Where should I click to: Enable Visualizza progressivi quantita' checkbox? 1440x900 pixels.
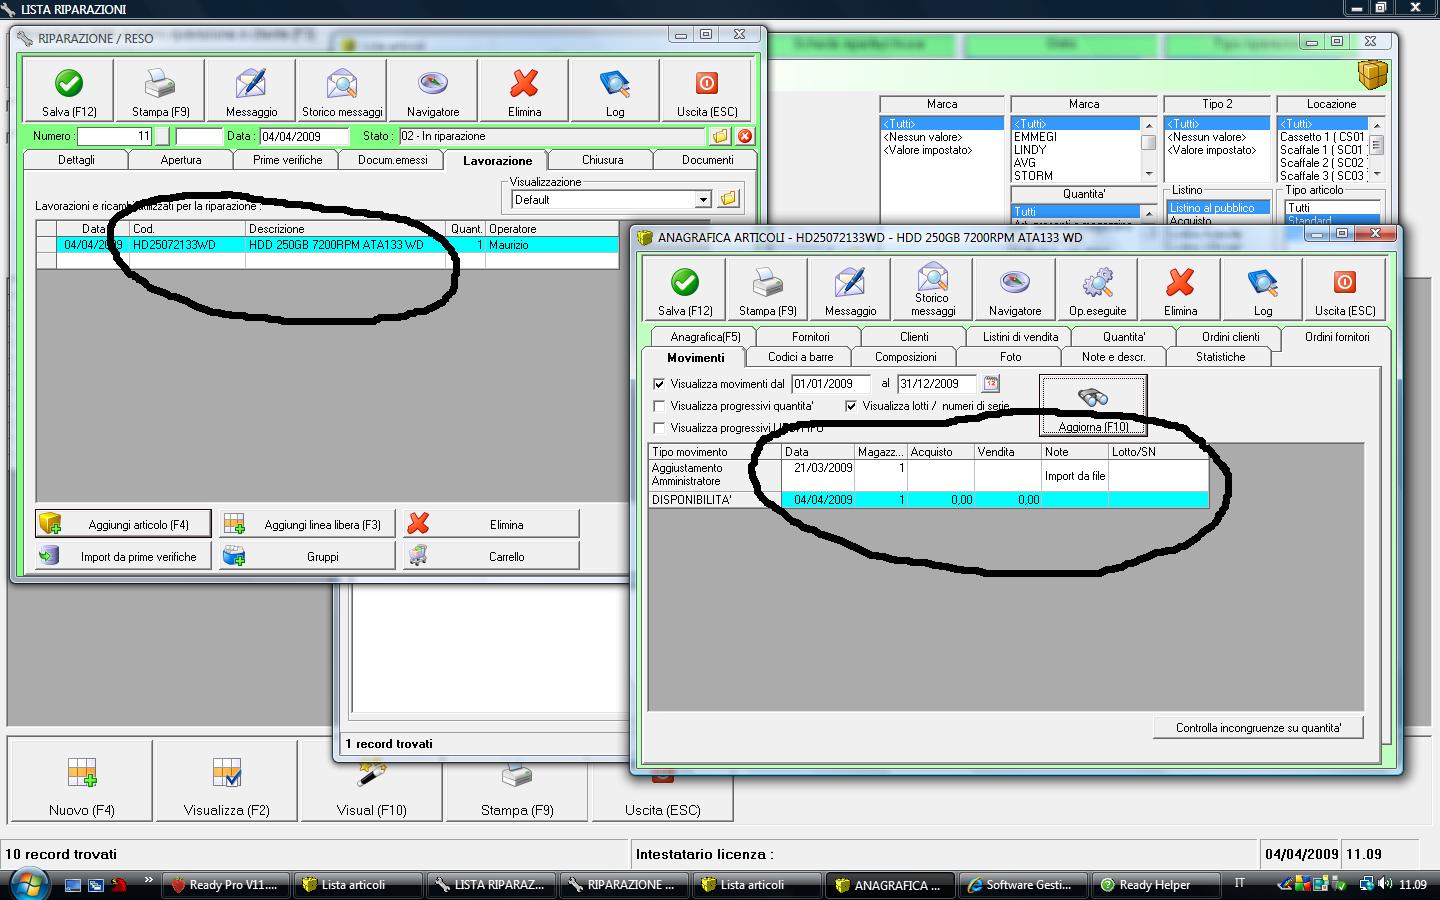pyautogui.click(x=659, y=406)
